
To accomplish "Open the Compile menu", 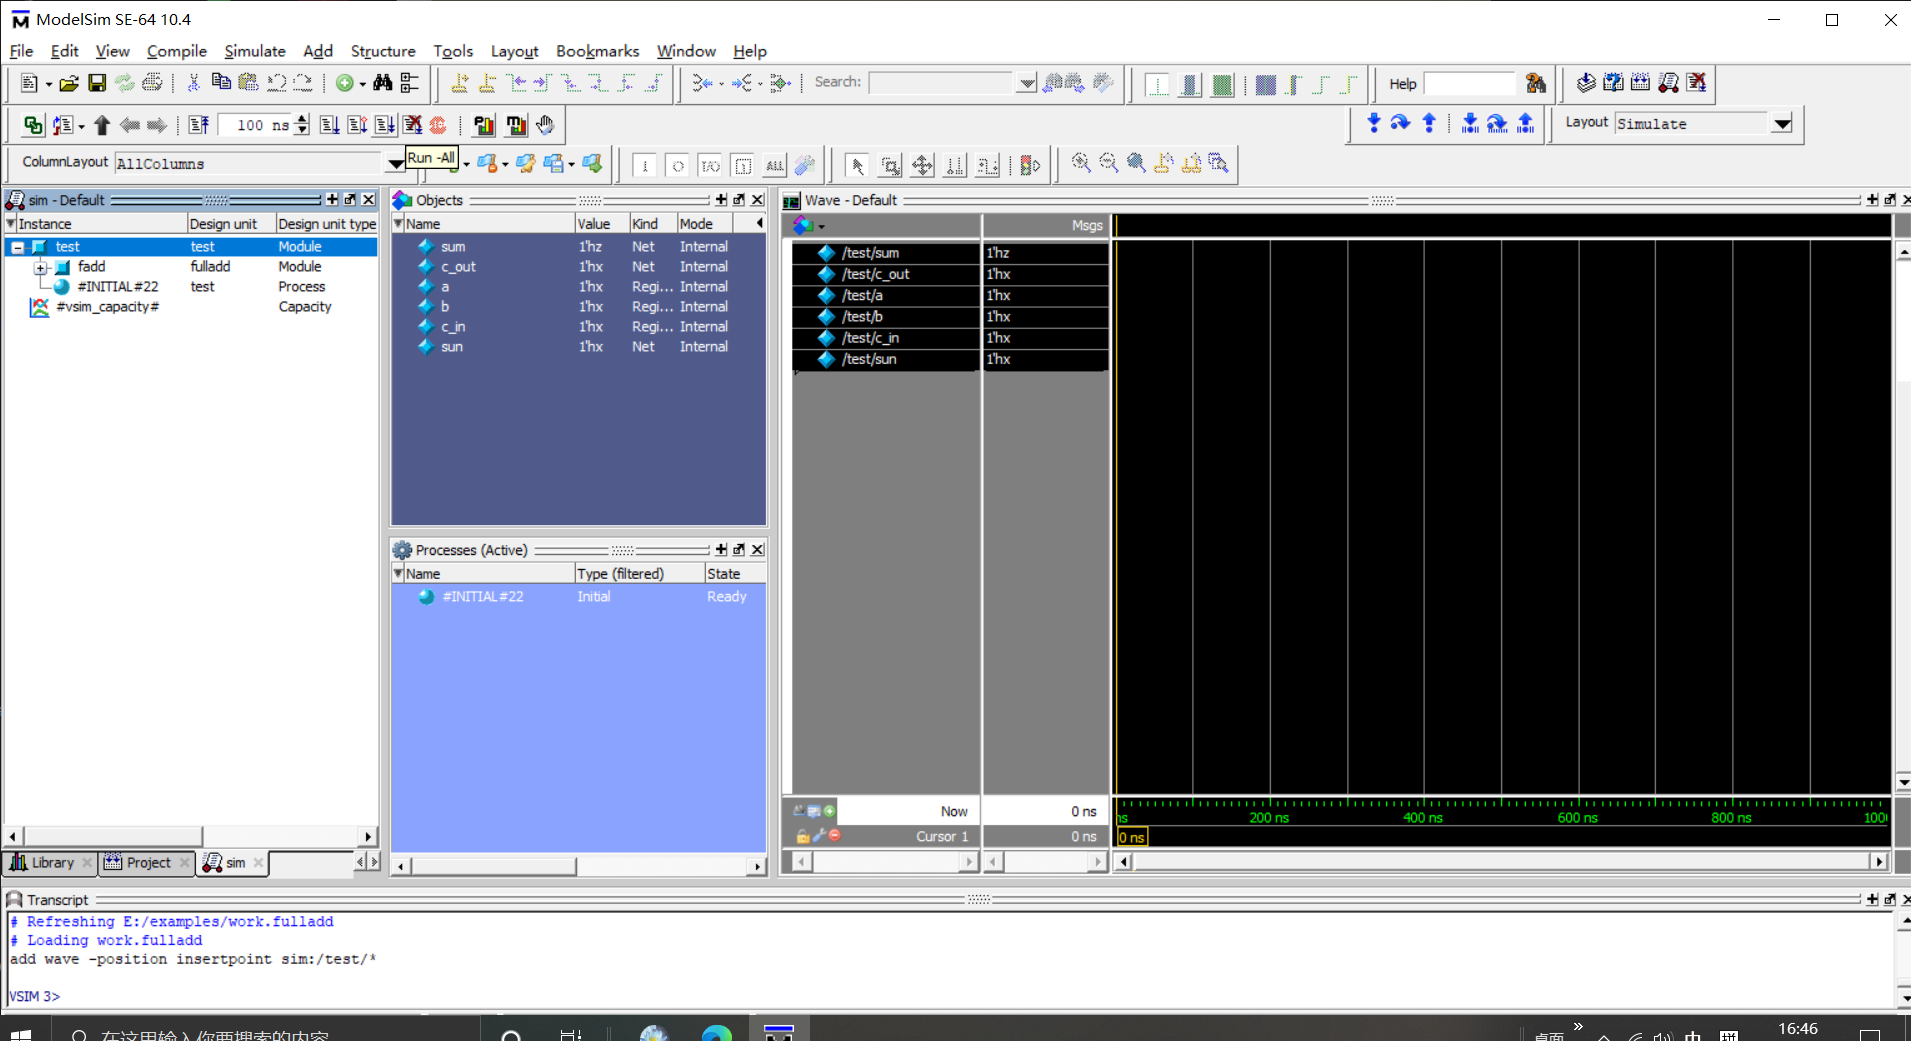I will [177, 51].
